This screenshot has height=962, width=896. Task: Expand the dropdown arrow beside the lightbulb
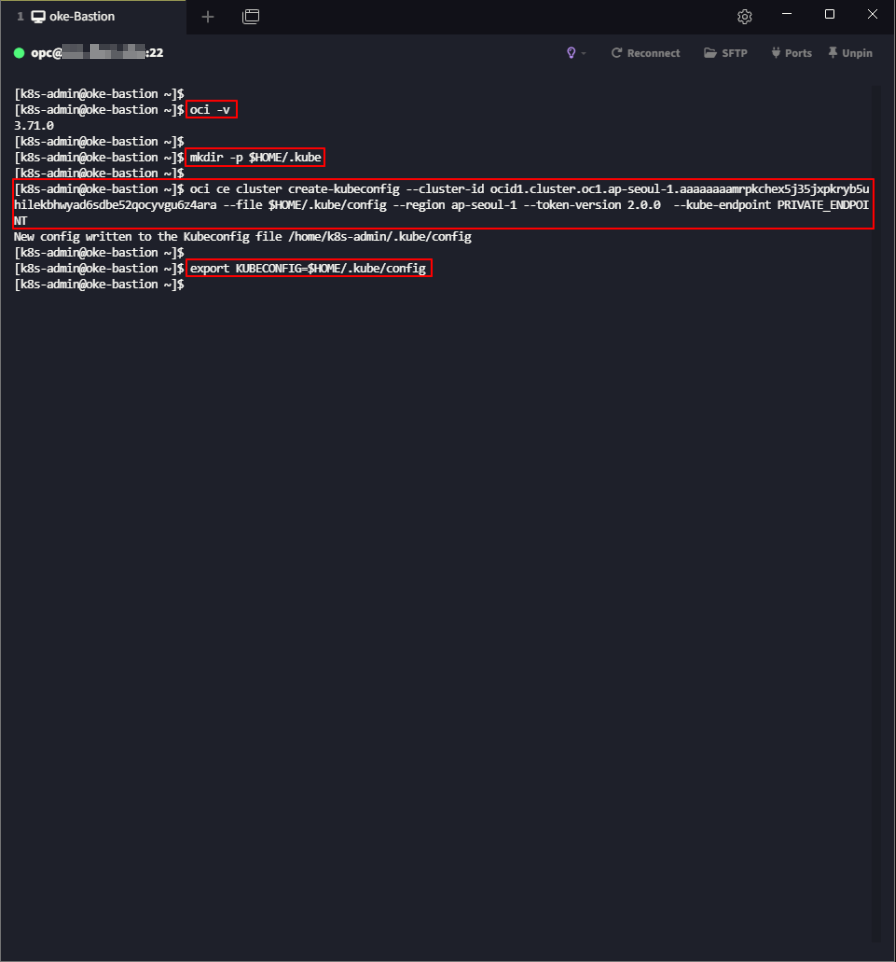(x=584, y=53)
